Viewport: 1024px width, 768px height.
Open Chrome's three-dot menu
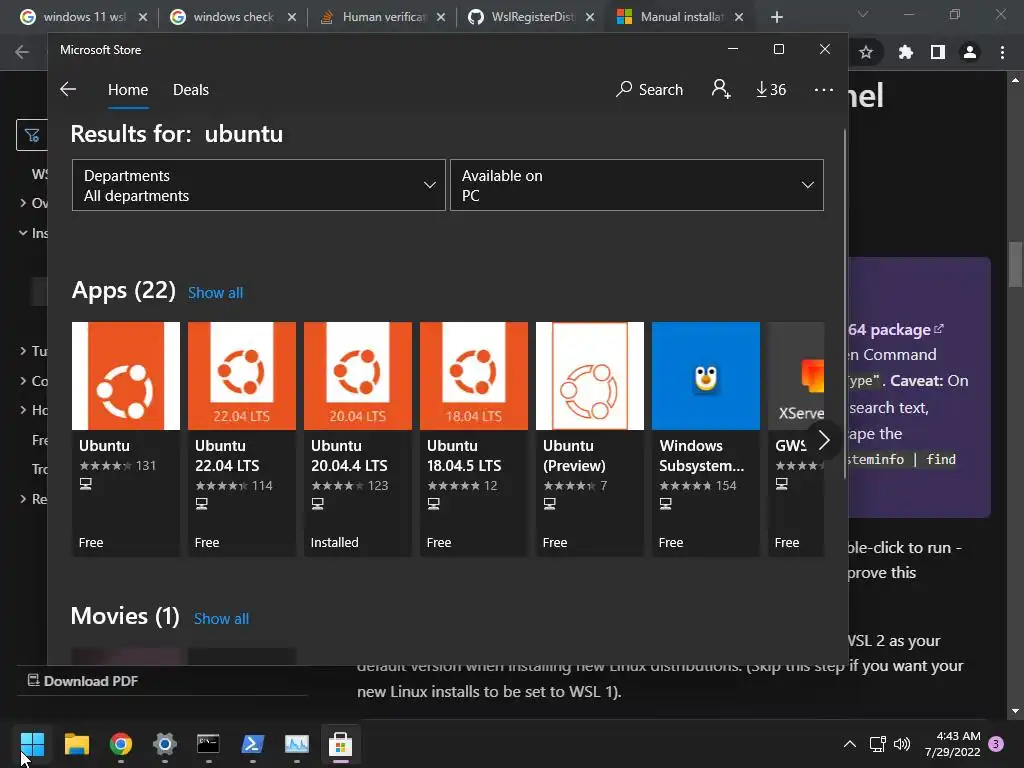click(x=1002, y=52)
